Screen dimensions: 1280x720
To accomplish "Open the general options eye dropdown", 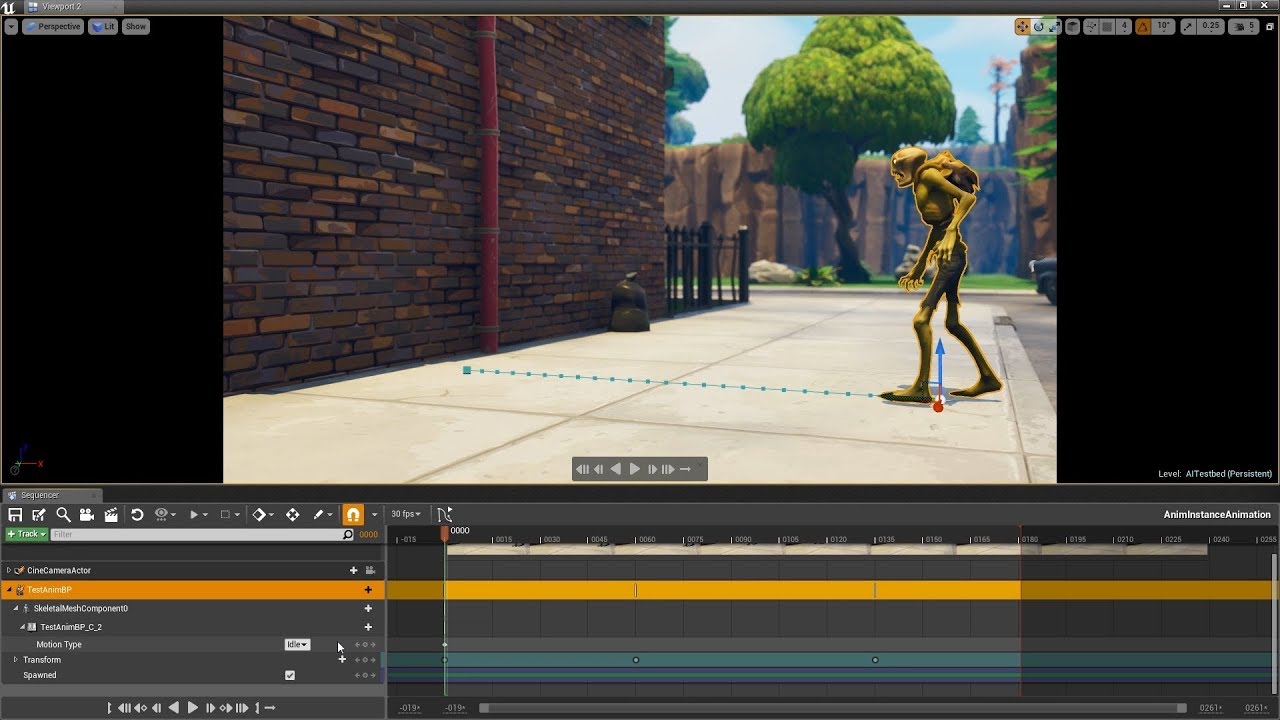I will (165, 515).
